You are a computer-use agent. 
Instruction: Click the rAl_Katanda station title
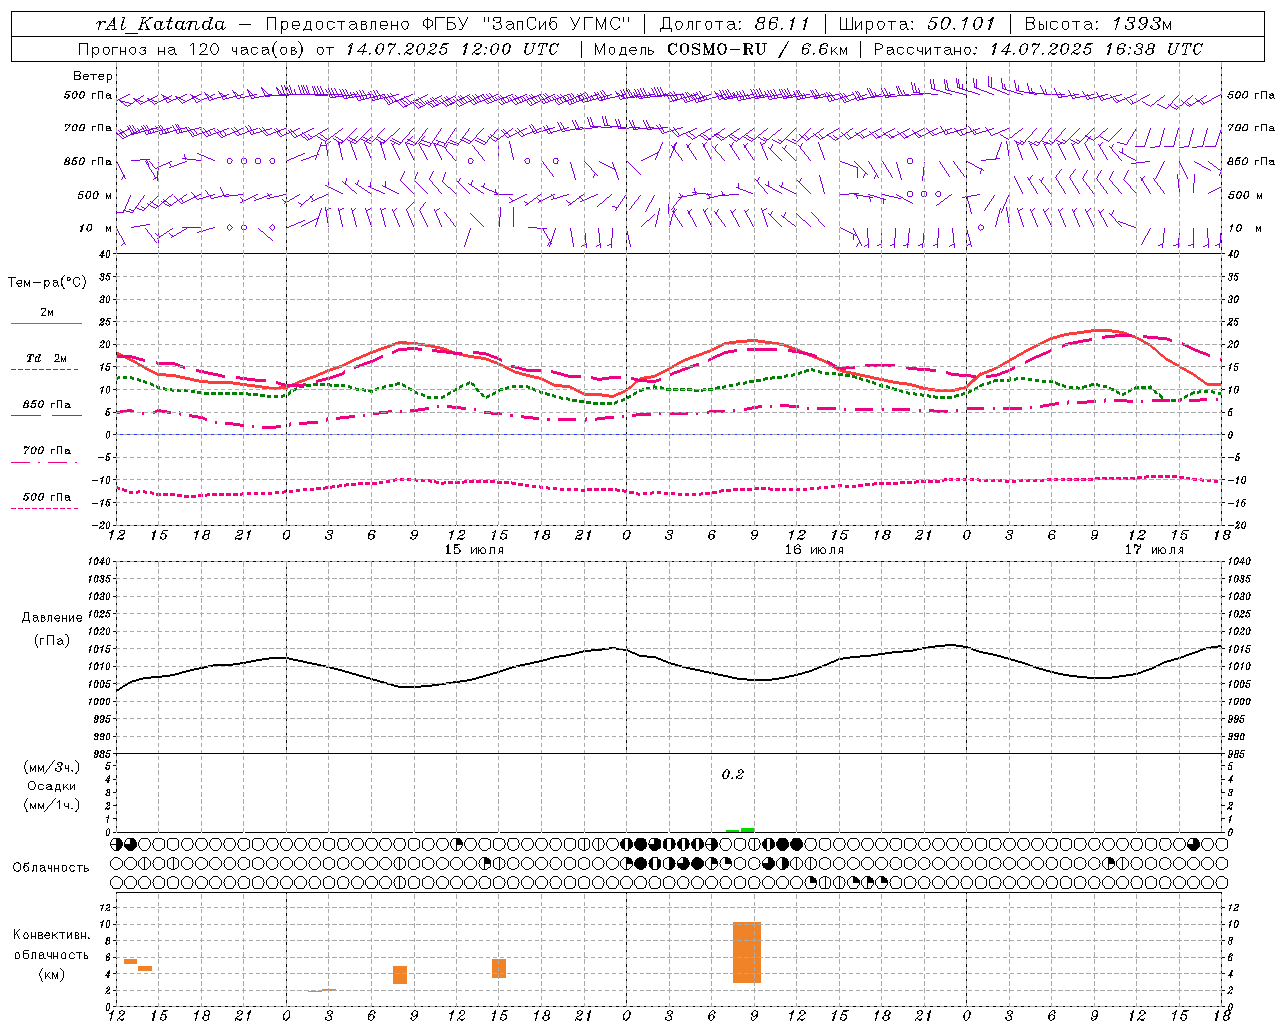point(162,24)
